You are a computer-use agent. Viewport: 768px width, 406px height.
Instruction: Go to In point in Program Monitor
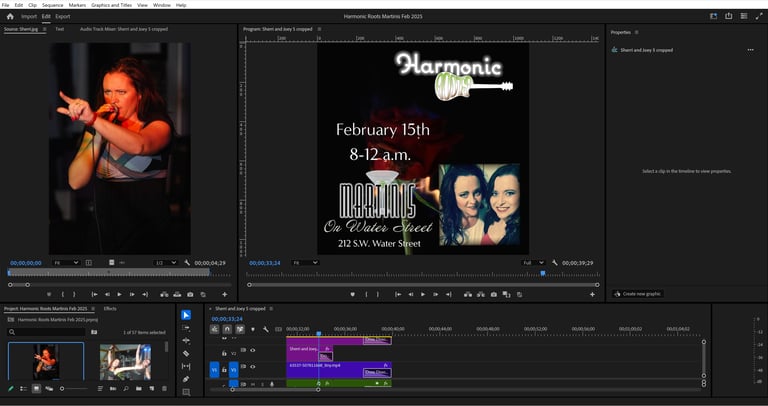pos(398,294)
